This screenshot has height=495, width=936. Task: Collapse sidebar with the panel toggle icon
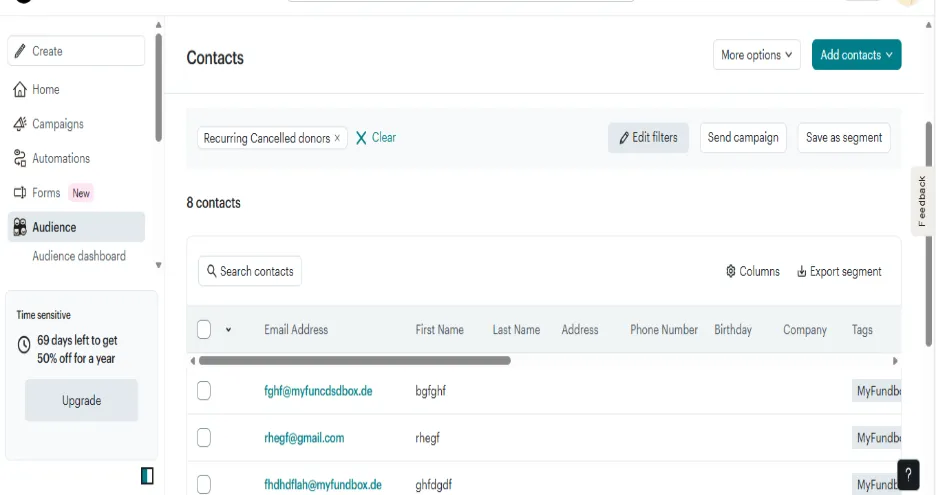coord(147,476)
